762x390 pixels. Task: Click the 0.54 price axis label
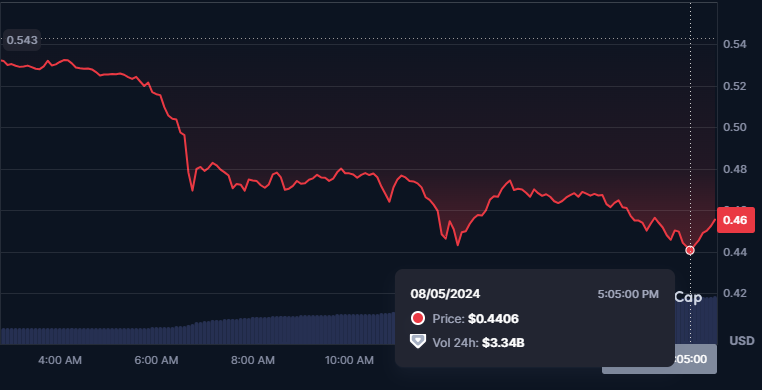(735, 44)
